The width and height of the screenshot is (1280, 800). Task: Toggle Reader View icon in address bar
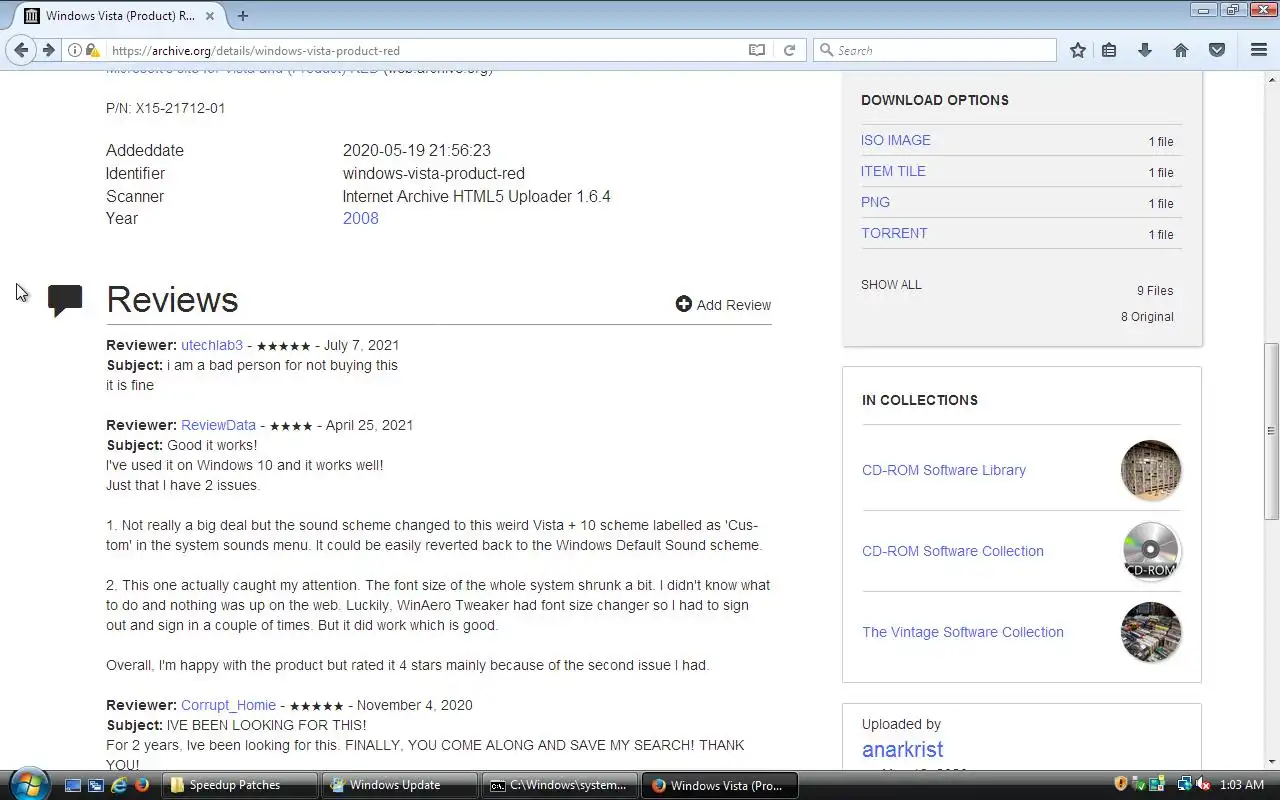(757, 50)
